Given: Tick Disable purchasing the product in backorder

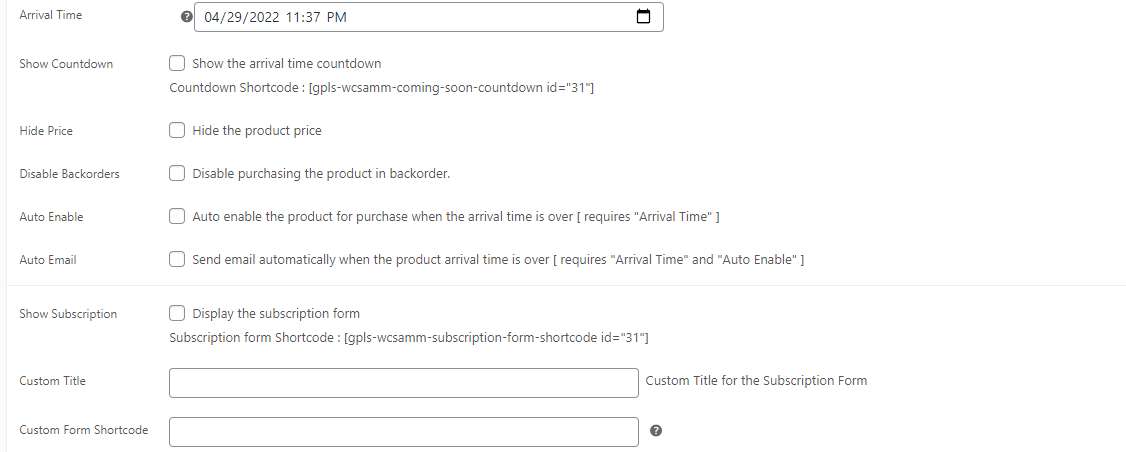Looking at the screenshot, I should [x=177, y=173].
